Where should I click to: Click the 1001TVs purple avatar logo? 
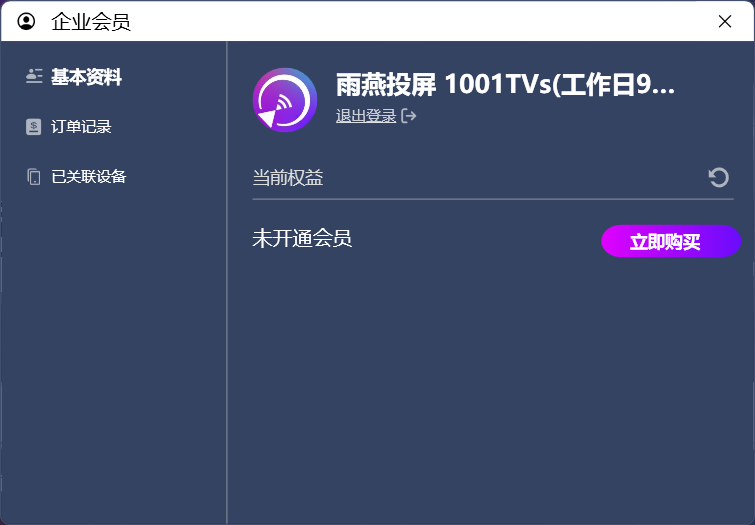tap(285, 100)
